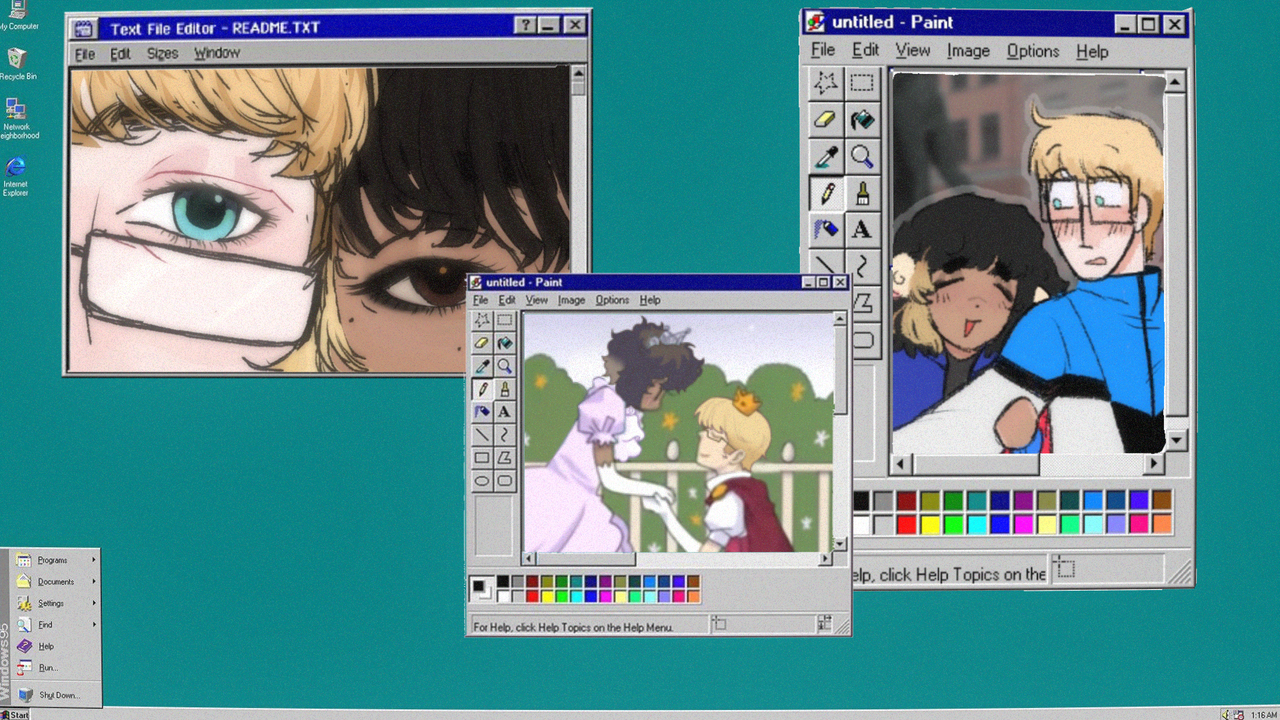Pick the Eraser tool in large Paint window
1280x720 pixels.
tap(826, 120)
